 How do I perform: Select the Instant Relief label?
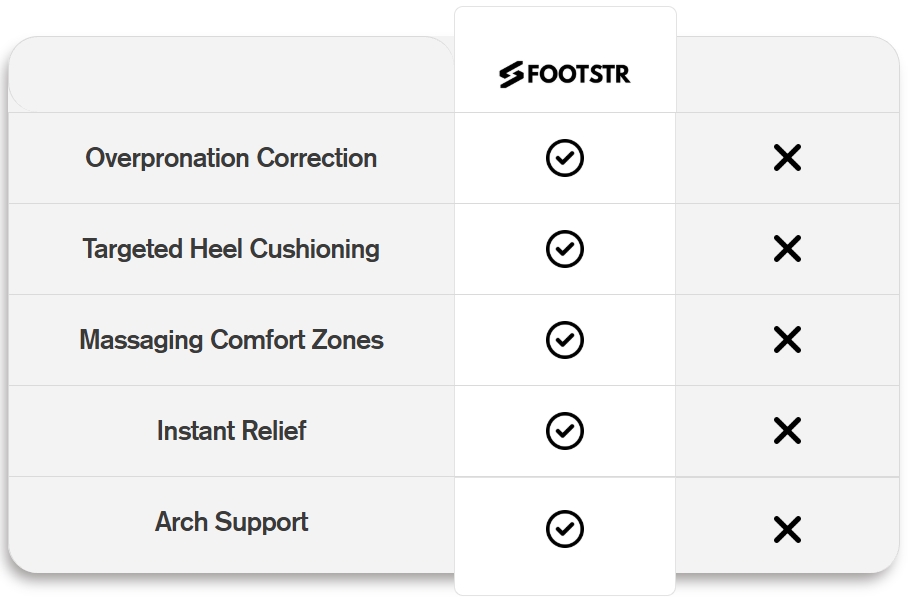231,431
